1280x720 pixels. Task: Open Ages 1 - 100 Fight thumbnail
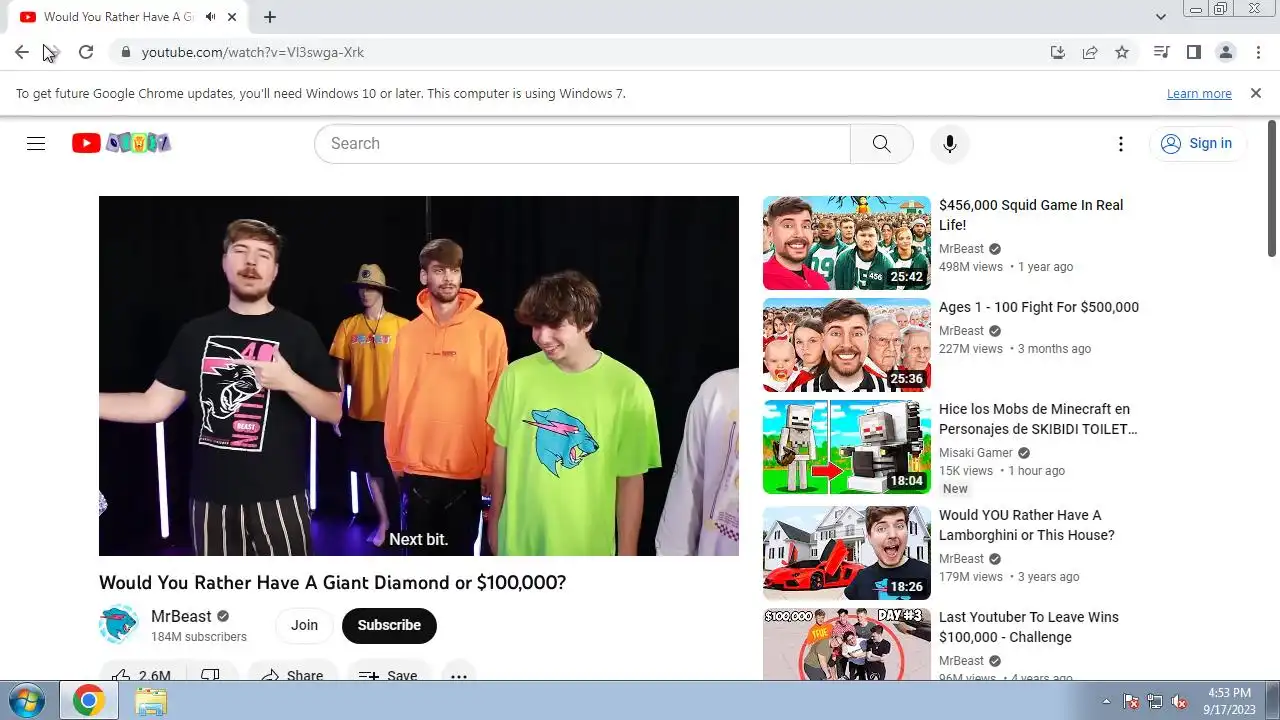click(x=847, y=345)
